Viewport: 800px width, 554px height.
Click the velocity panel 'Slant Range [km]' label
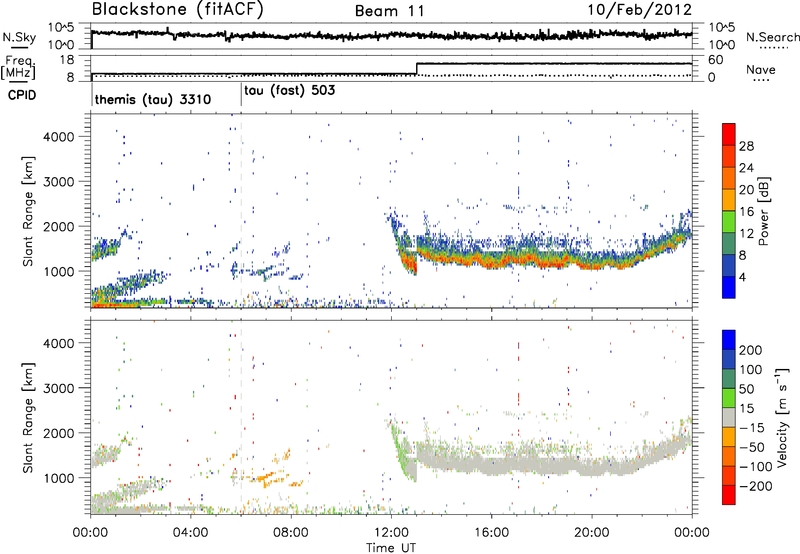(28, 418)
